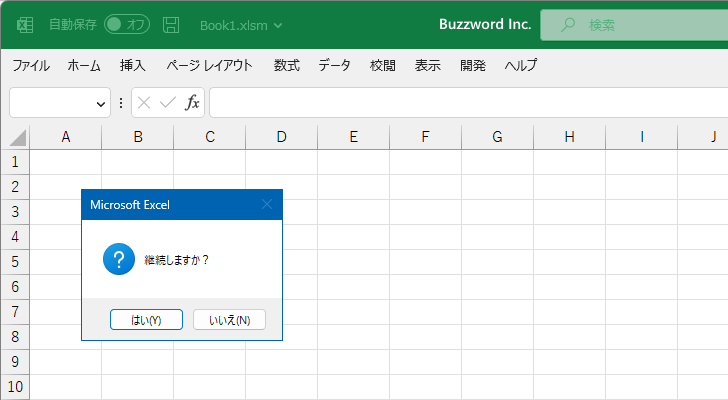728x400 pixels.
Task: Click the formula bar Enter checkmark icon
Action: coord(168,103)
